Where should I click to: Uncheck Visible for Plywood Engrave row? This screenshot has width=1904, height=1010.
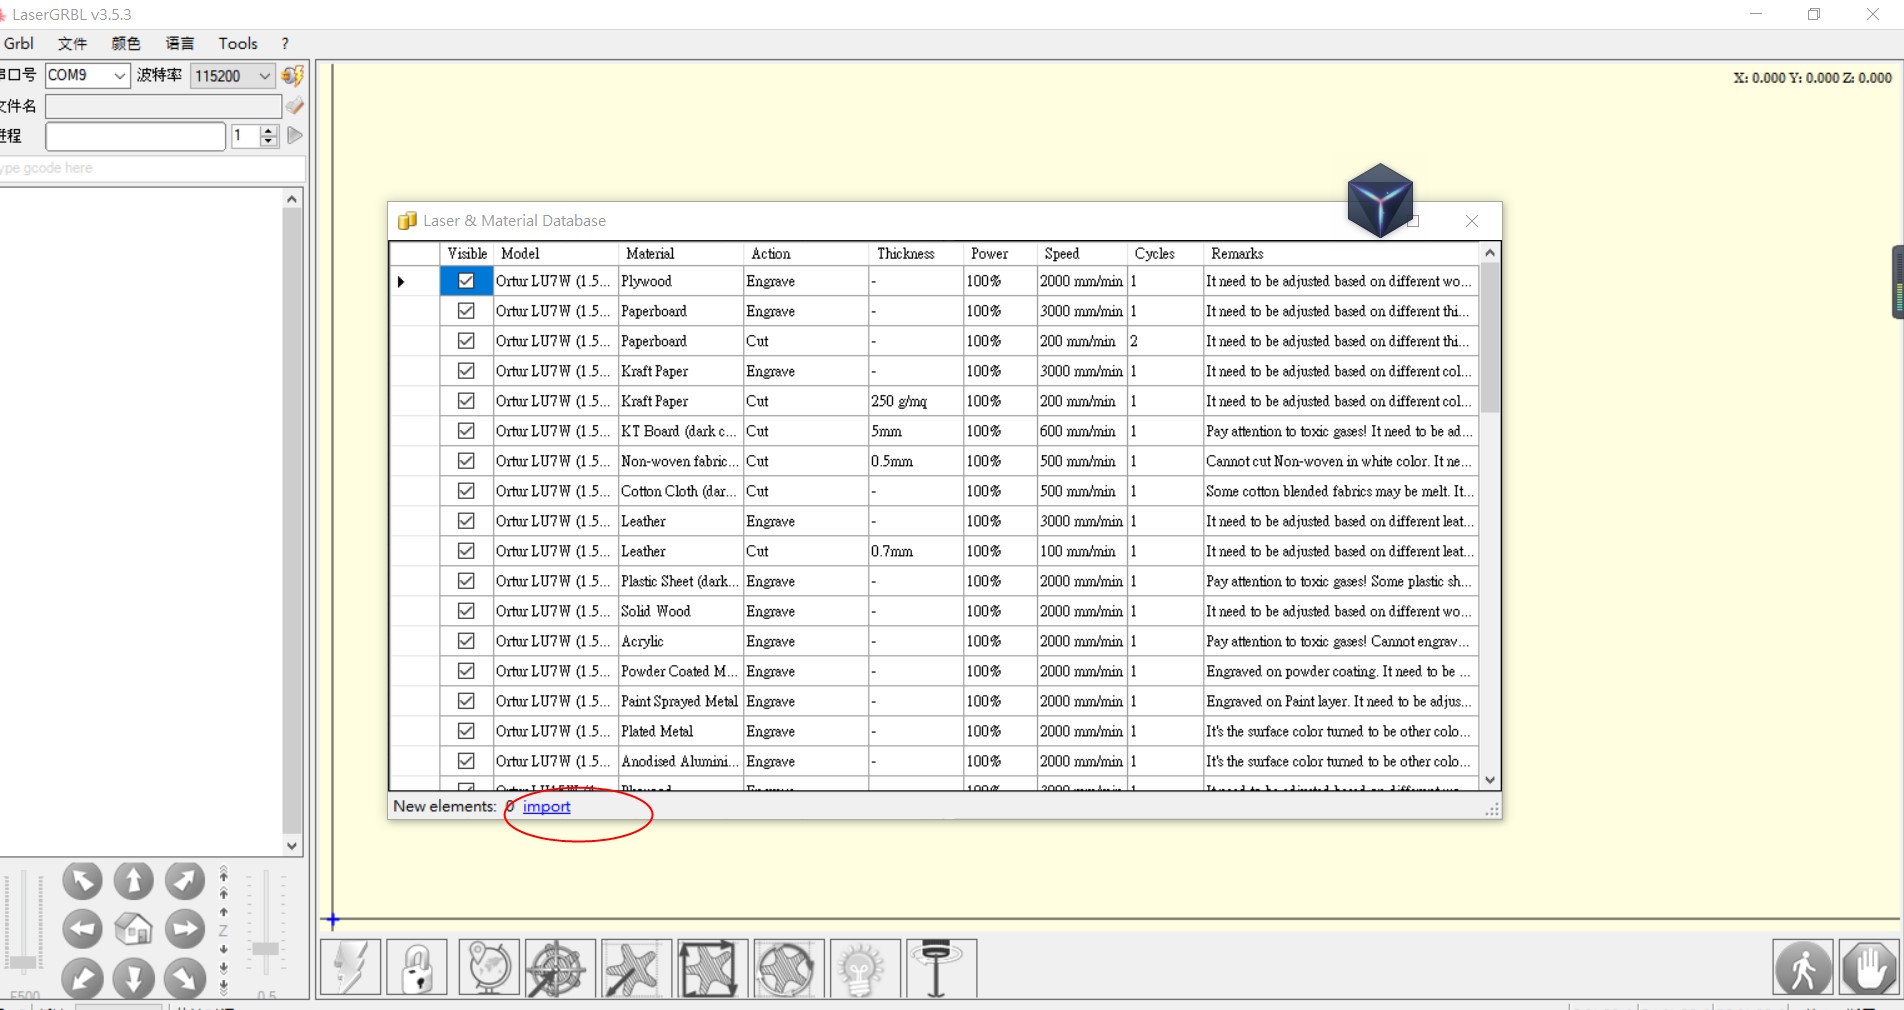click(x=466, y=281)
